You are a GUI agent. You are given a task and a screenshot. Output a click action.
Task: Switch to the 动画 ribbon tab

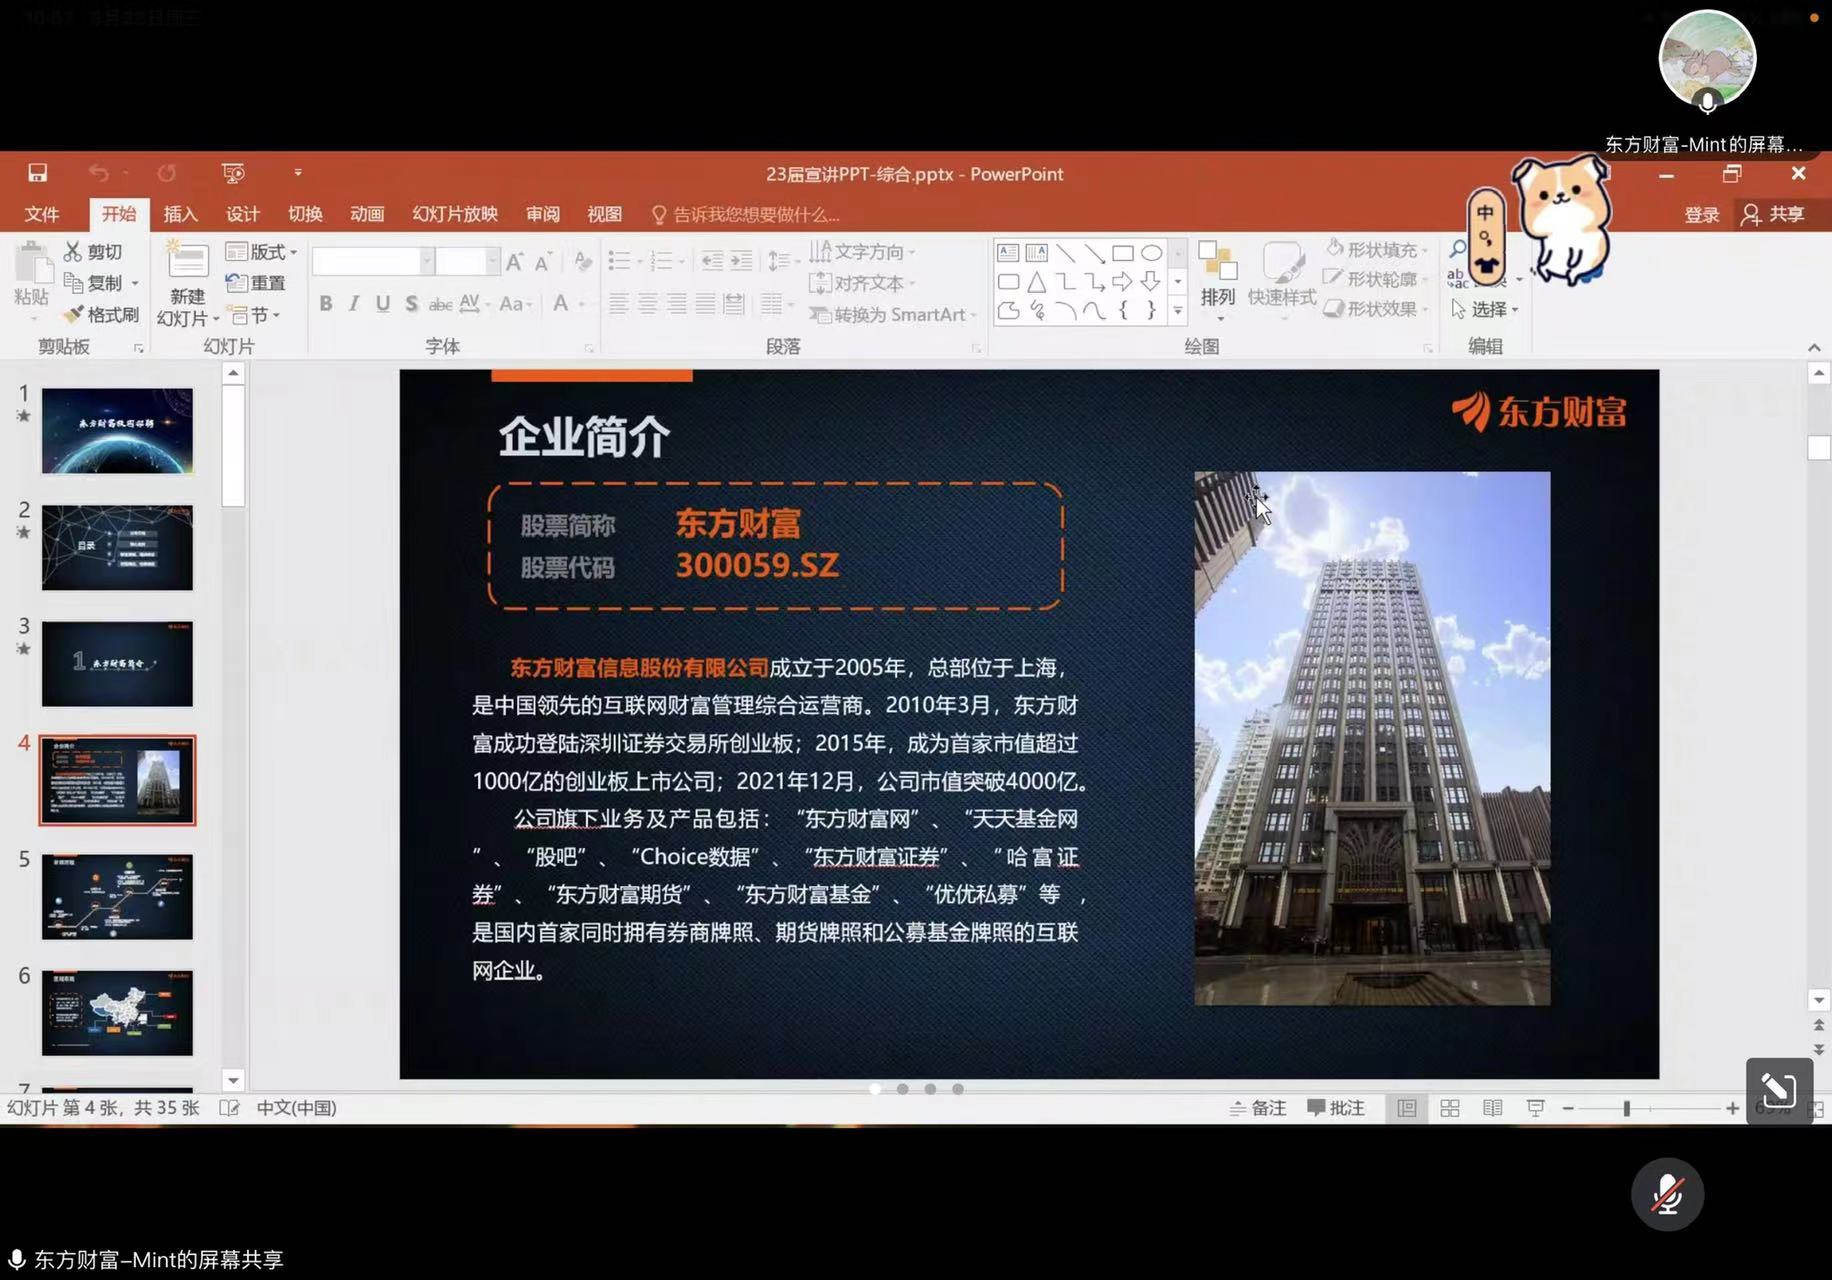tap(367, 214)
